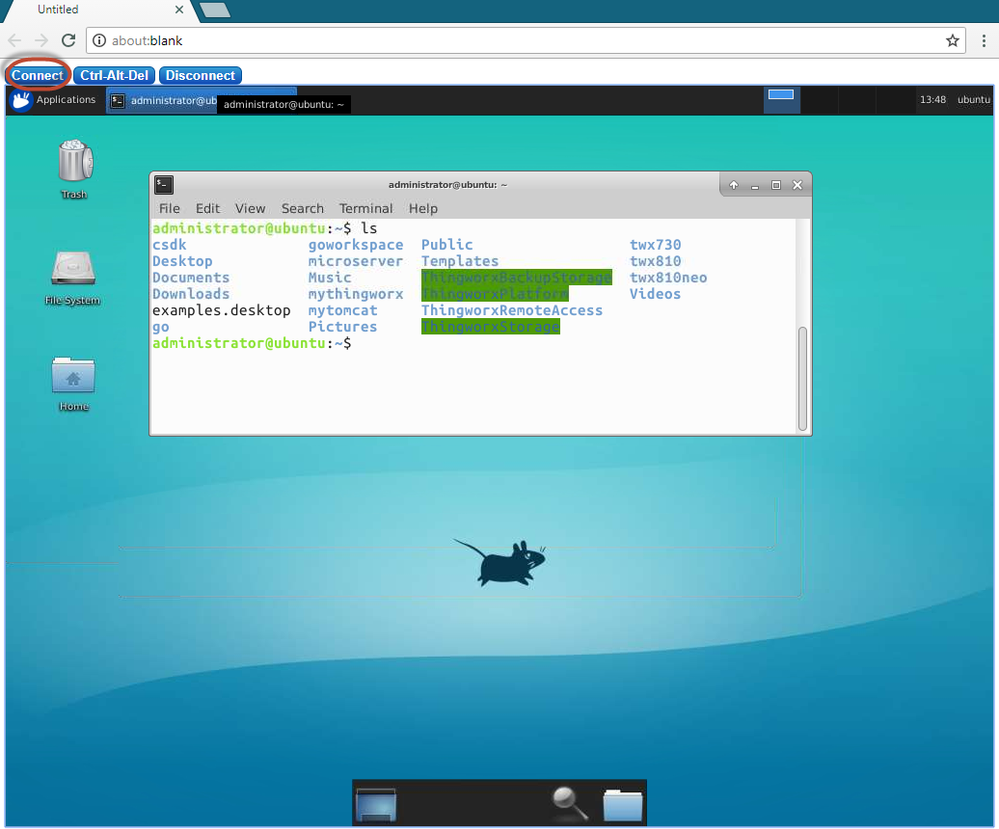Viewport: 999px width, 829px height.
Task: Click the mythingworx directory name
Action: [x=356, y=294]
